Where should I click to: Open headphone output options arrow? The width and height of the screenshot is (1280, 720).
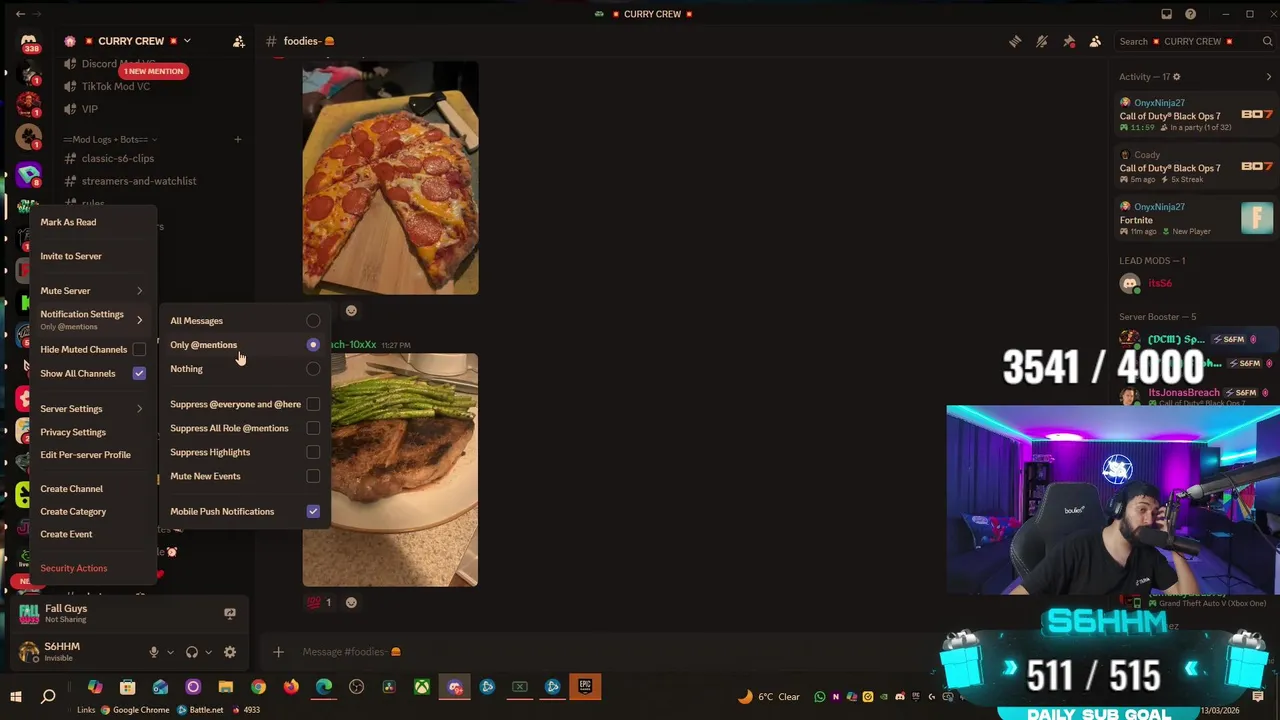[208, 652]
